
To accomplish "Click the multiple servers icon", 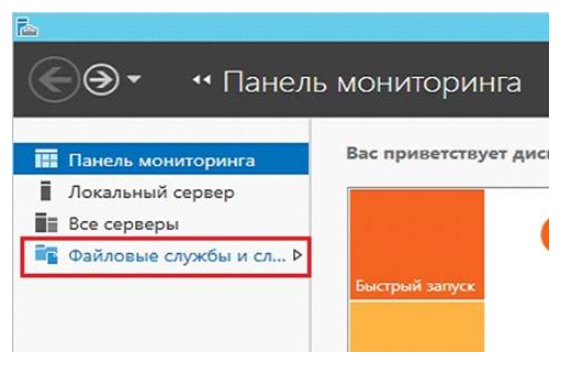I will [x=46, y=223].
